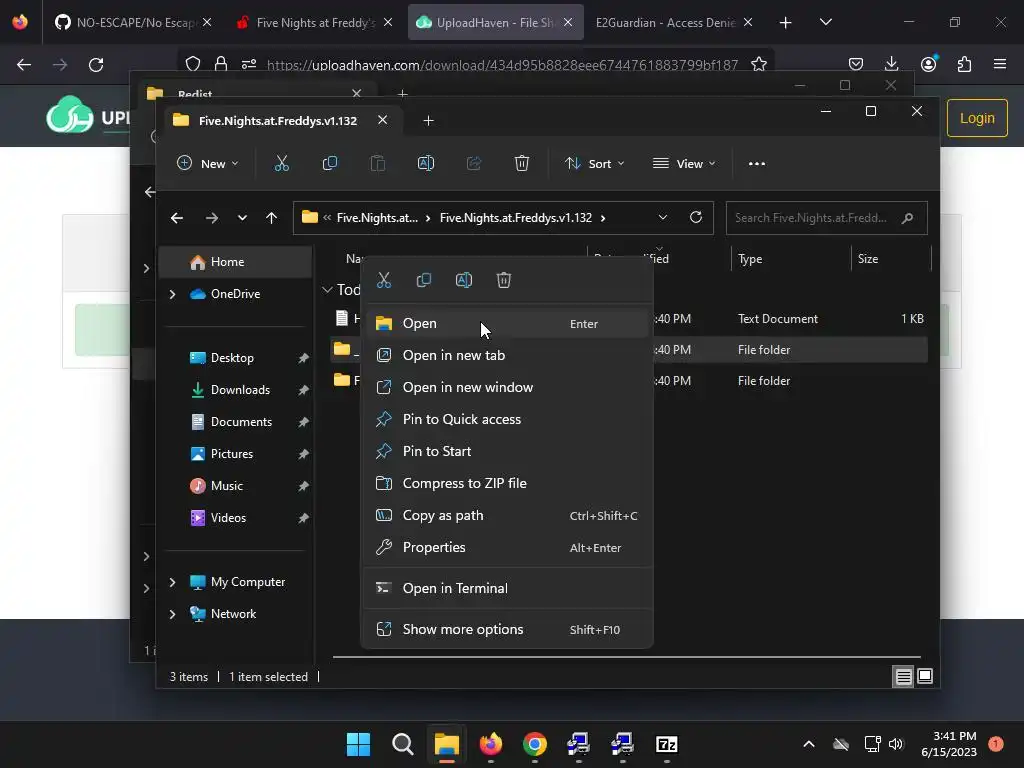Choose Open in Terminal

click(x=507, y=588)
